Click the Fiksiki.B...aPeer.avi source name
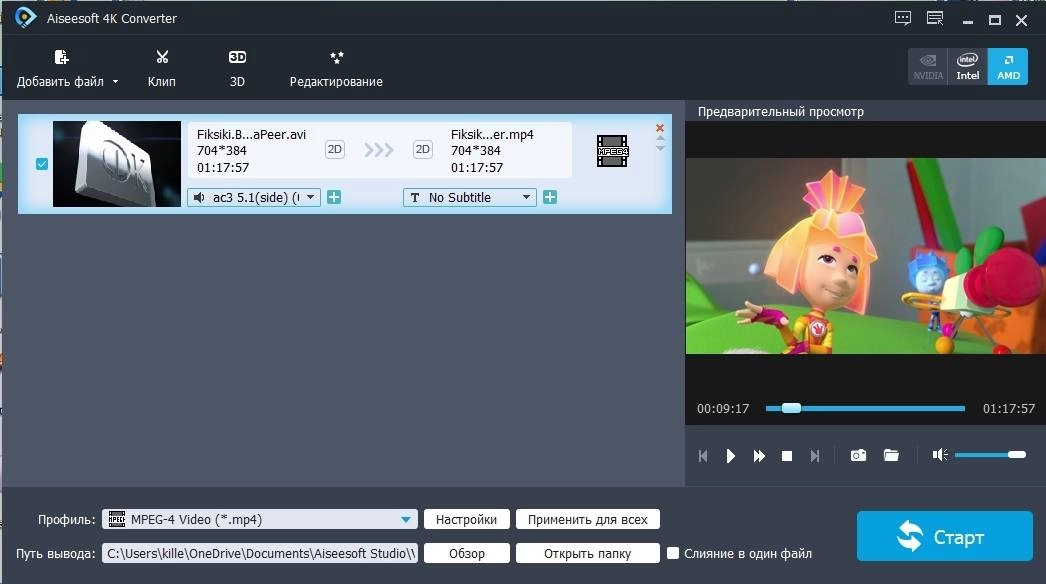 [251, 134]
